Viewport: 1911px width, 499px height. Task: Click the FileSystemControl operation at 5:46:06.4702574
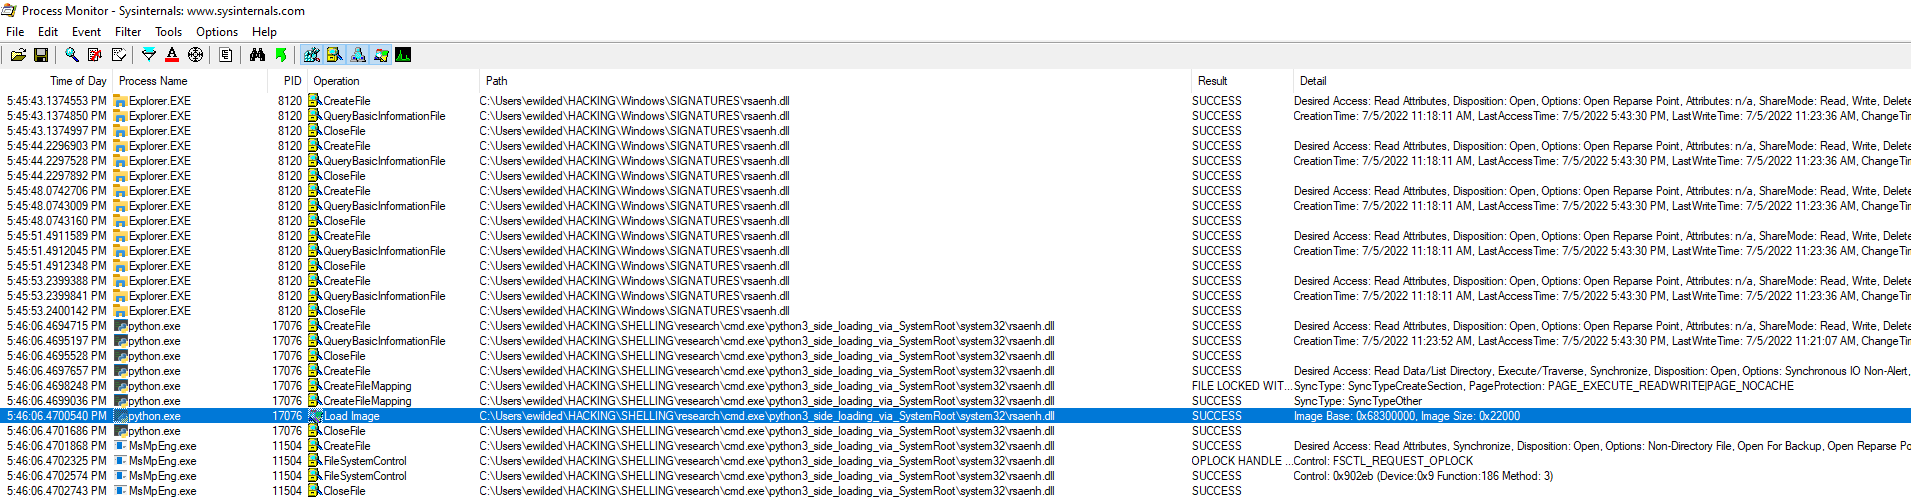[x=365, y=476]
